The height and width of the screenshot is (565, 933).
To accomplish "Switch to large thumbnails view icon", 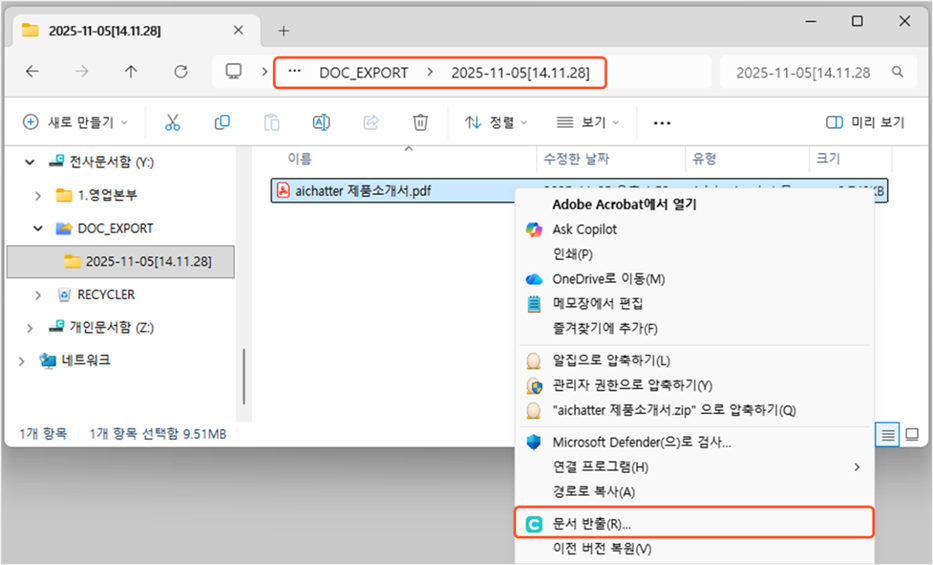I will (x=912, y=434).
